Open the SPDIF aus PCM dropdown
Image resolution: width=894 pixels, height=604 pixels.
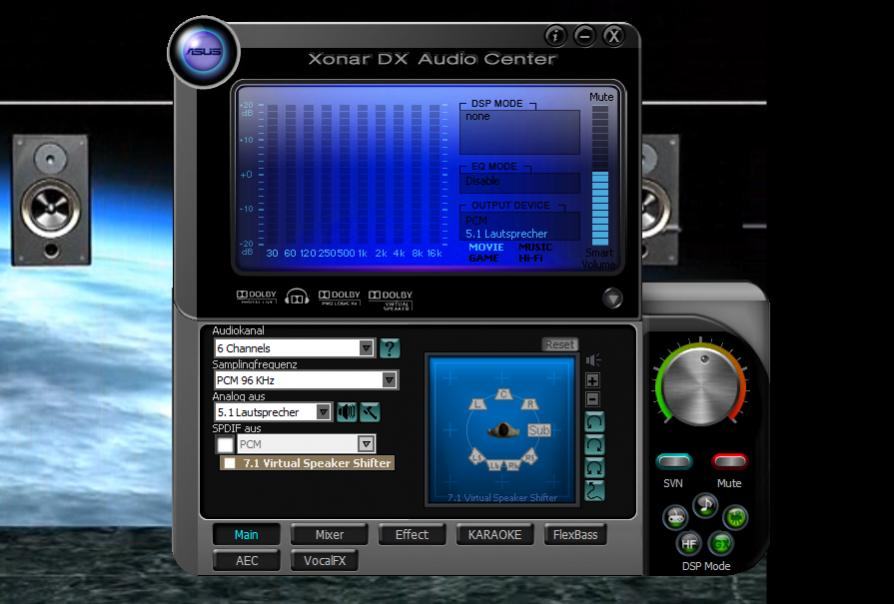pyautogui.click(x=306, y=444)
